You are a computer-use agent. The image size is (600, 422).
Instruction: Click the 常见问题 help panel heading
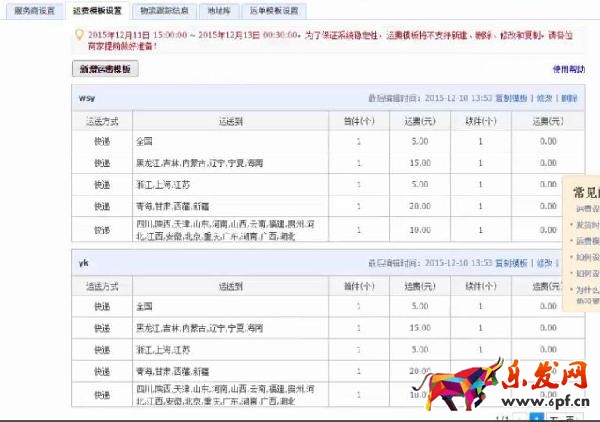coord(584,192)
